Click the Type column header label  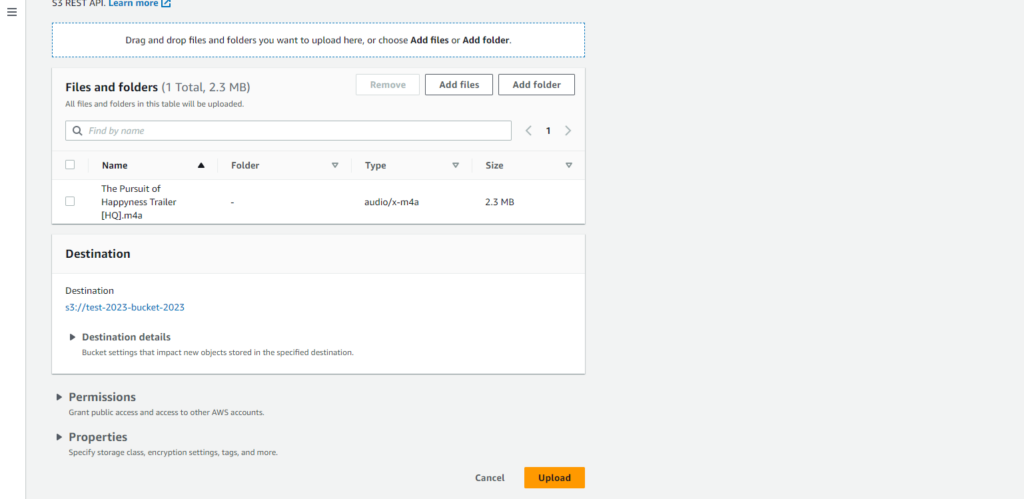[376, 165]
